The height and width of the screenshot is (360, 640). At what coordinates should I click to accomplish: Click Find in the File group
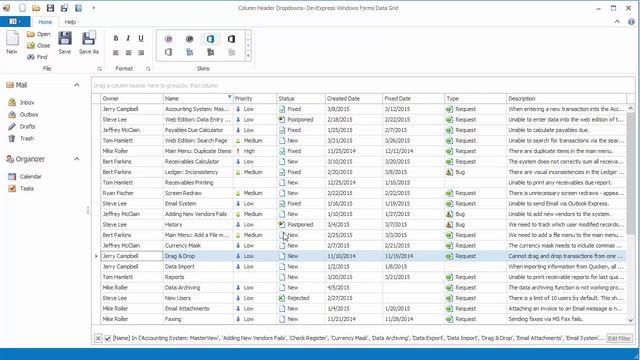(x=37, y=57)
